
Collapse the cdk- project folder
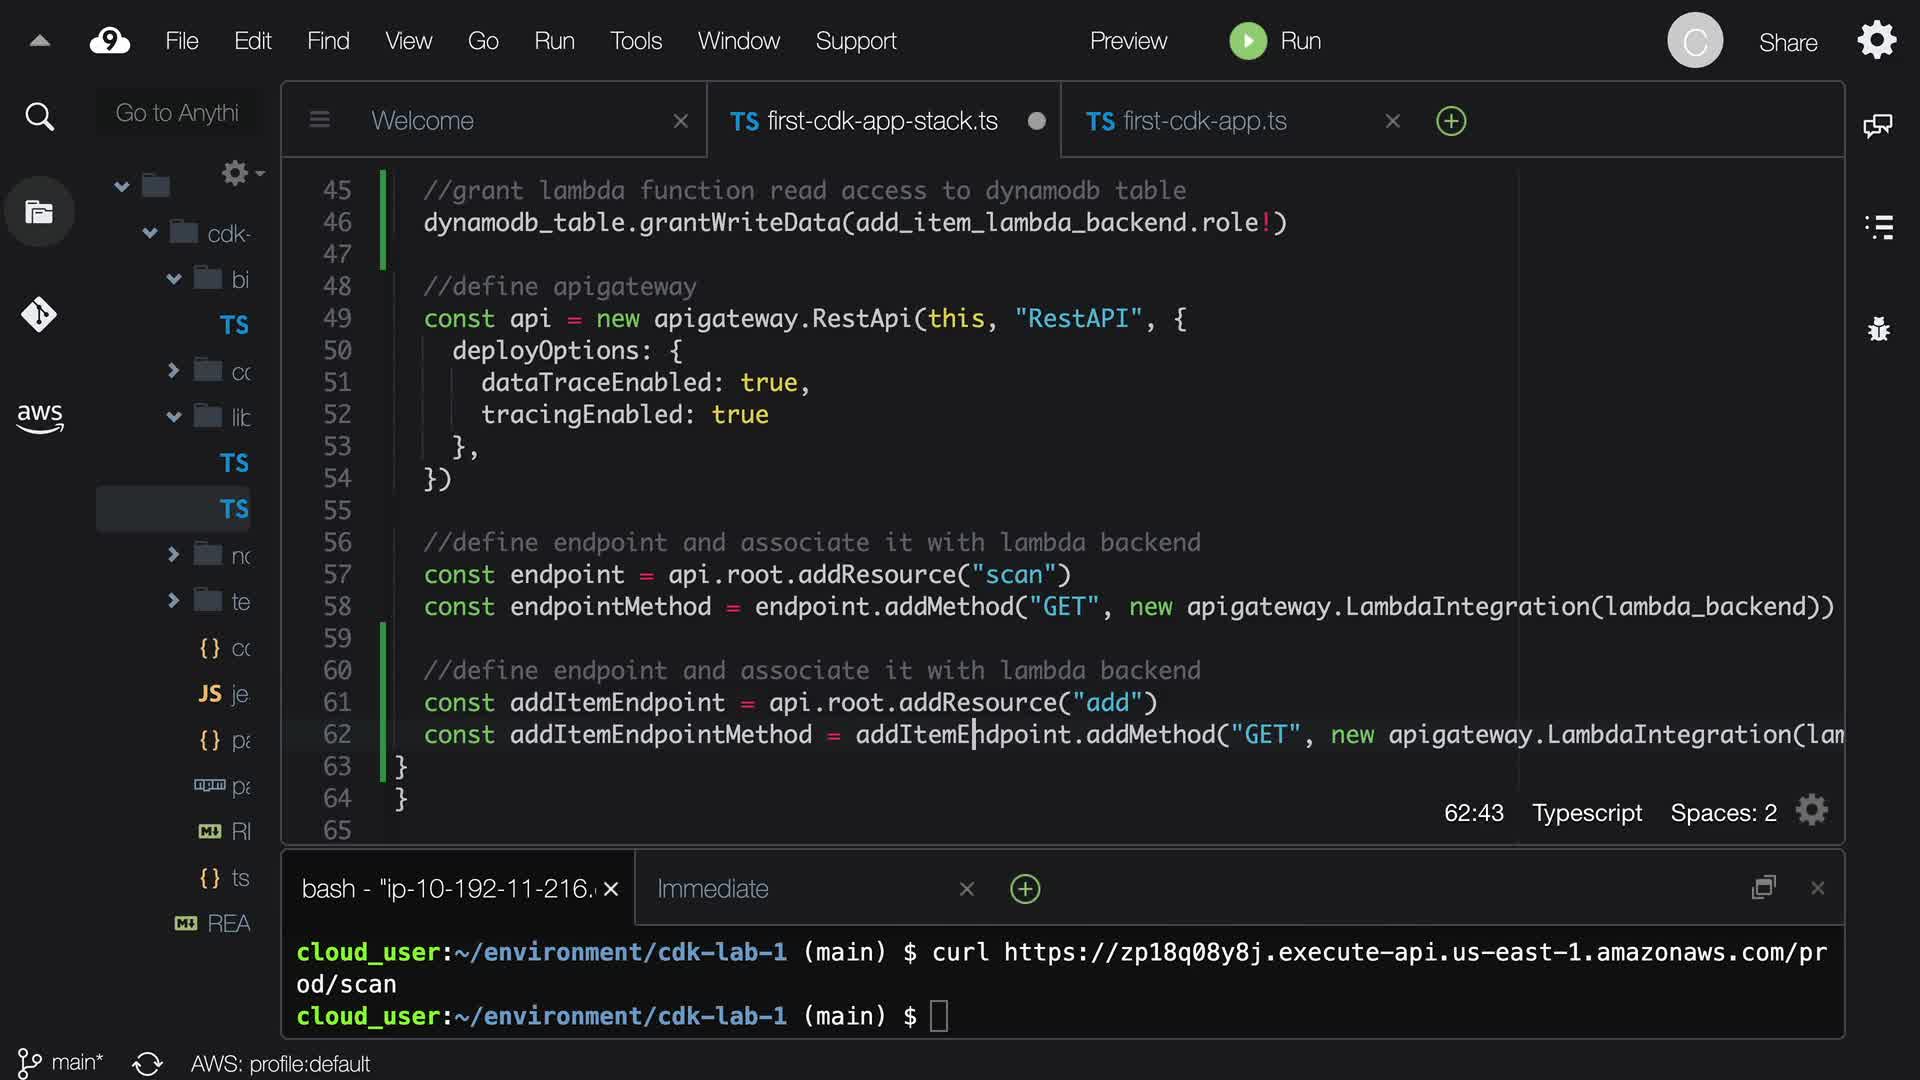150,233
